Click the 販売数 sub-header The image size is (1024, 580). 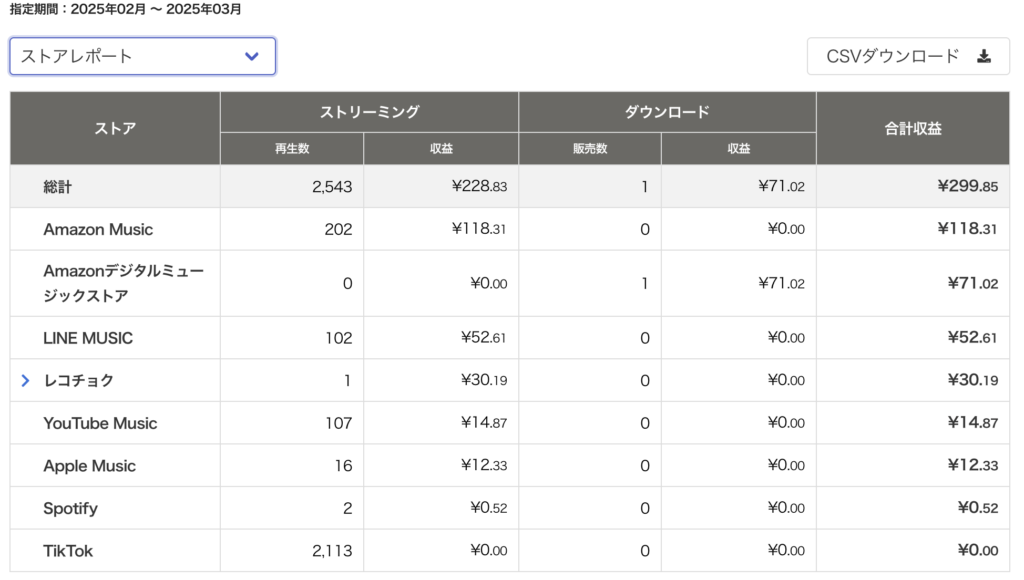(590, 148)
